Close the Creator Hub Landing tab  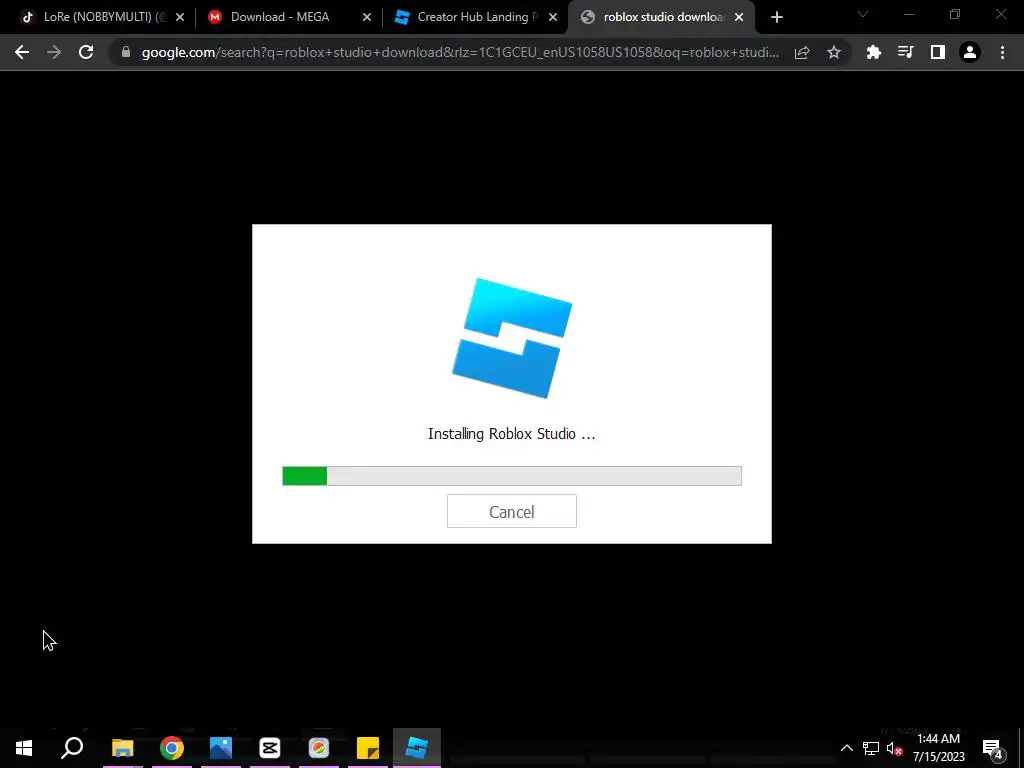[x=552, y=18]
